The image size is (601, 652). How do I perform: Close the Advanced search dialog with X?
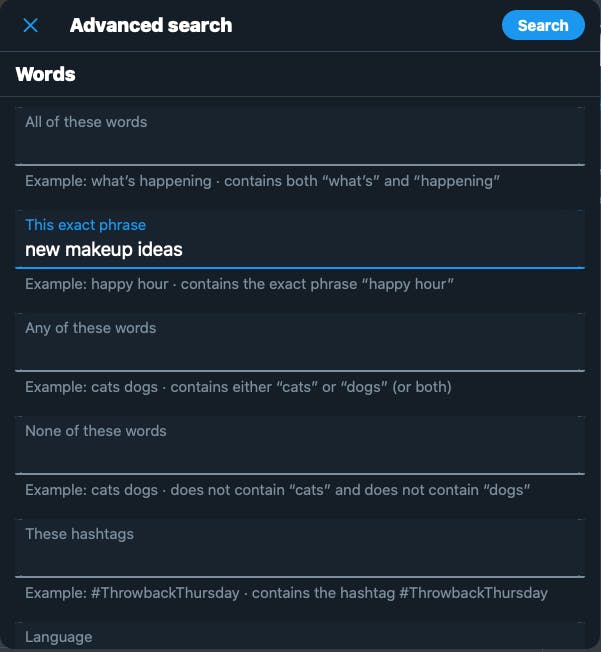tap(30, 25)
